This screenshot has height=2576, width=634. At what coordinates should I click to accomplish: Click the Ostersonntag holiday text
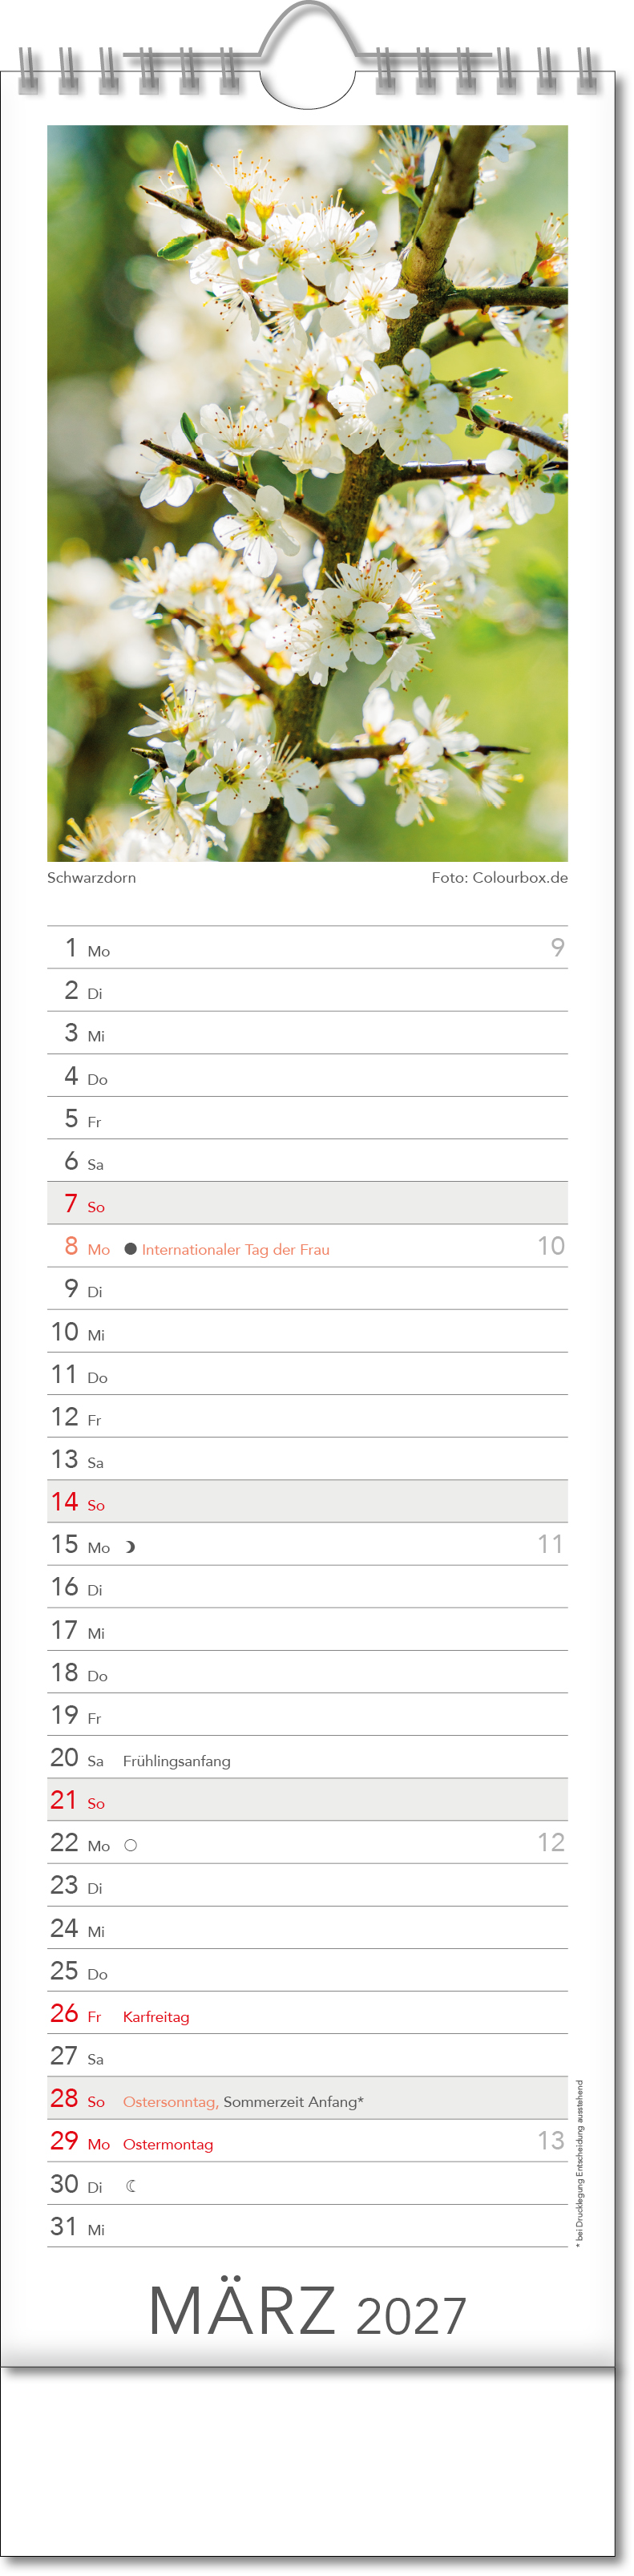(x=170, y=2102)
